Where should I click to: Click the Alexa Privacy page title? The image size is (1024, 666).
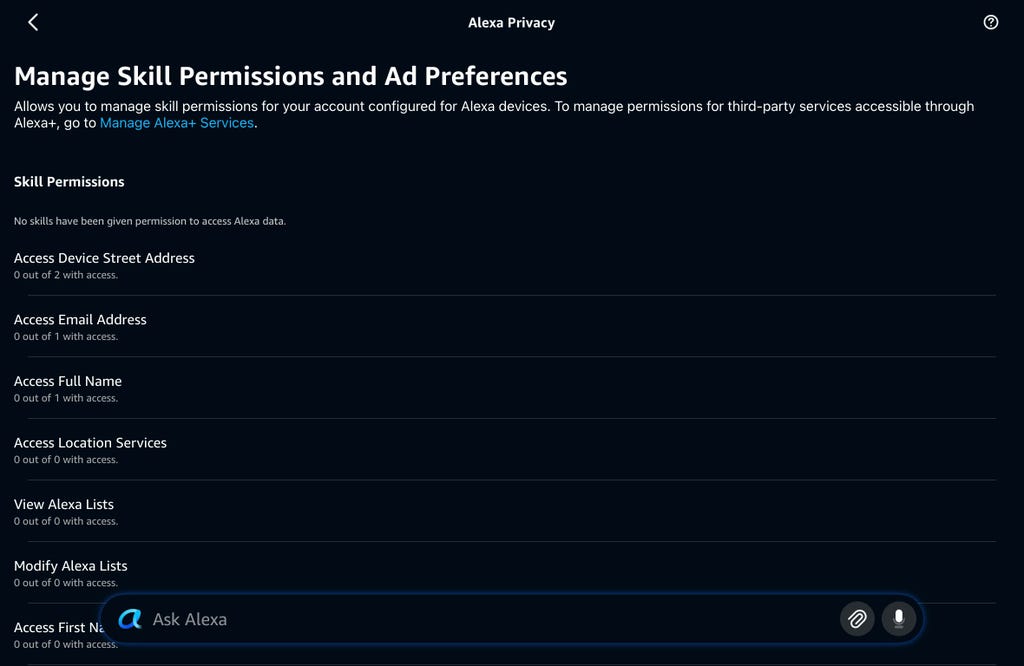pos(511,22)
